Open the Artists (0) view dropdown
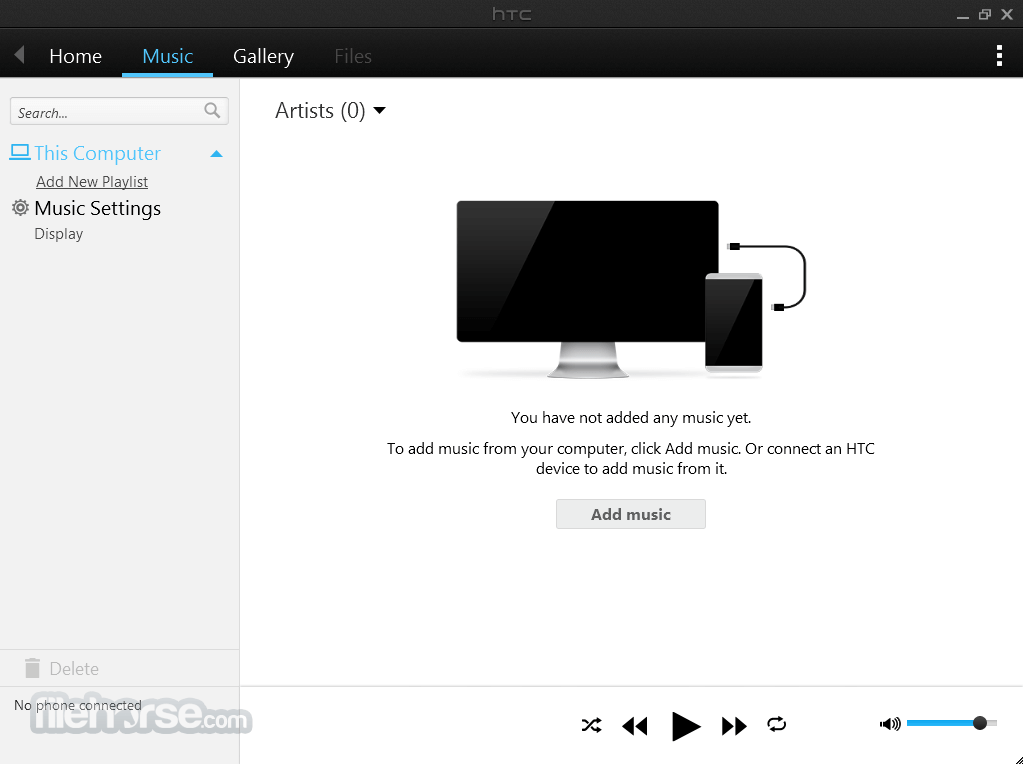Image resolution: width=1023 pixels, height=764 pixels. coord(330,110)
